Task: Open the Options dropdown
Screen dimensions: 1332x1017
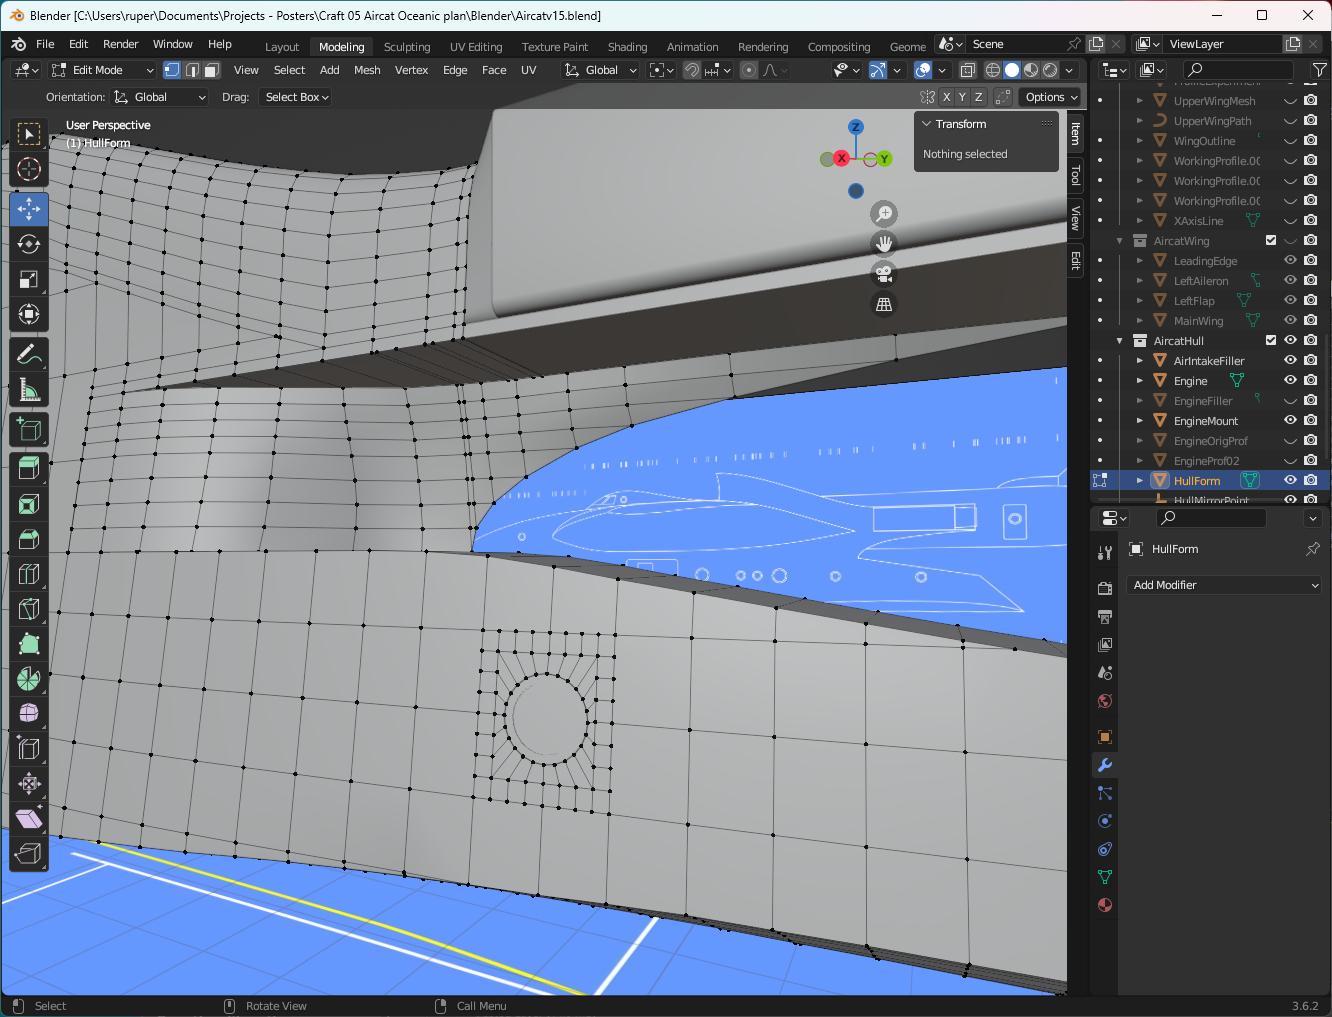Action: [1050, 97]
